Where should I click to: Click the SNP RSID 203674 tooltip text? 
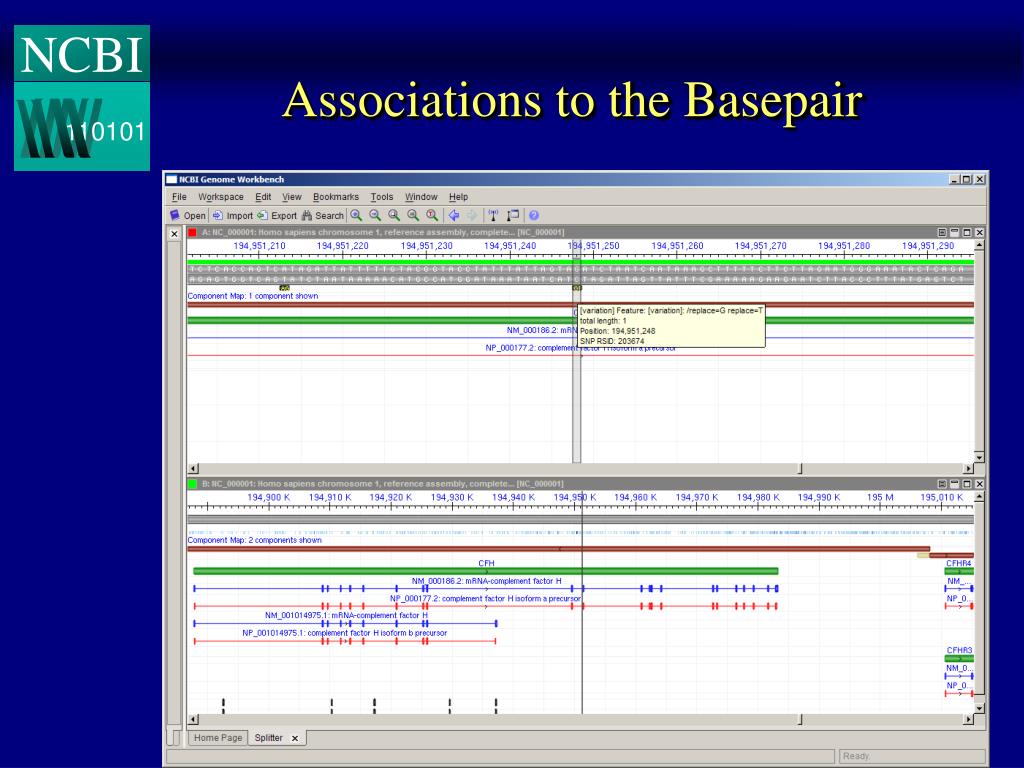(x=612, y=341)
